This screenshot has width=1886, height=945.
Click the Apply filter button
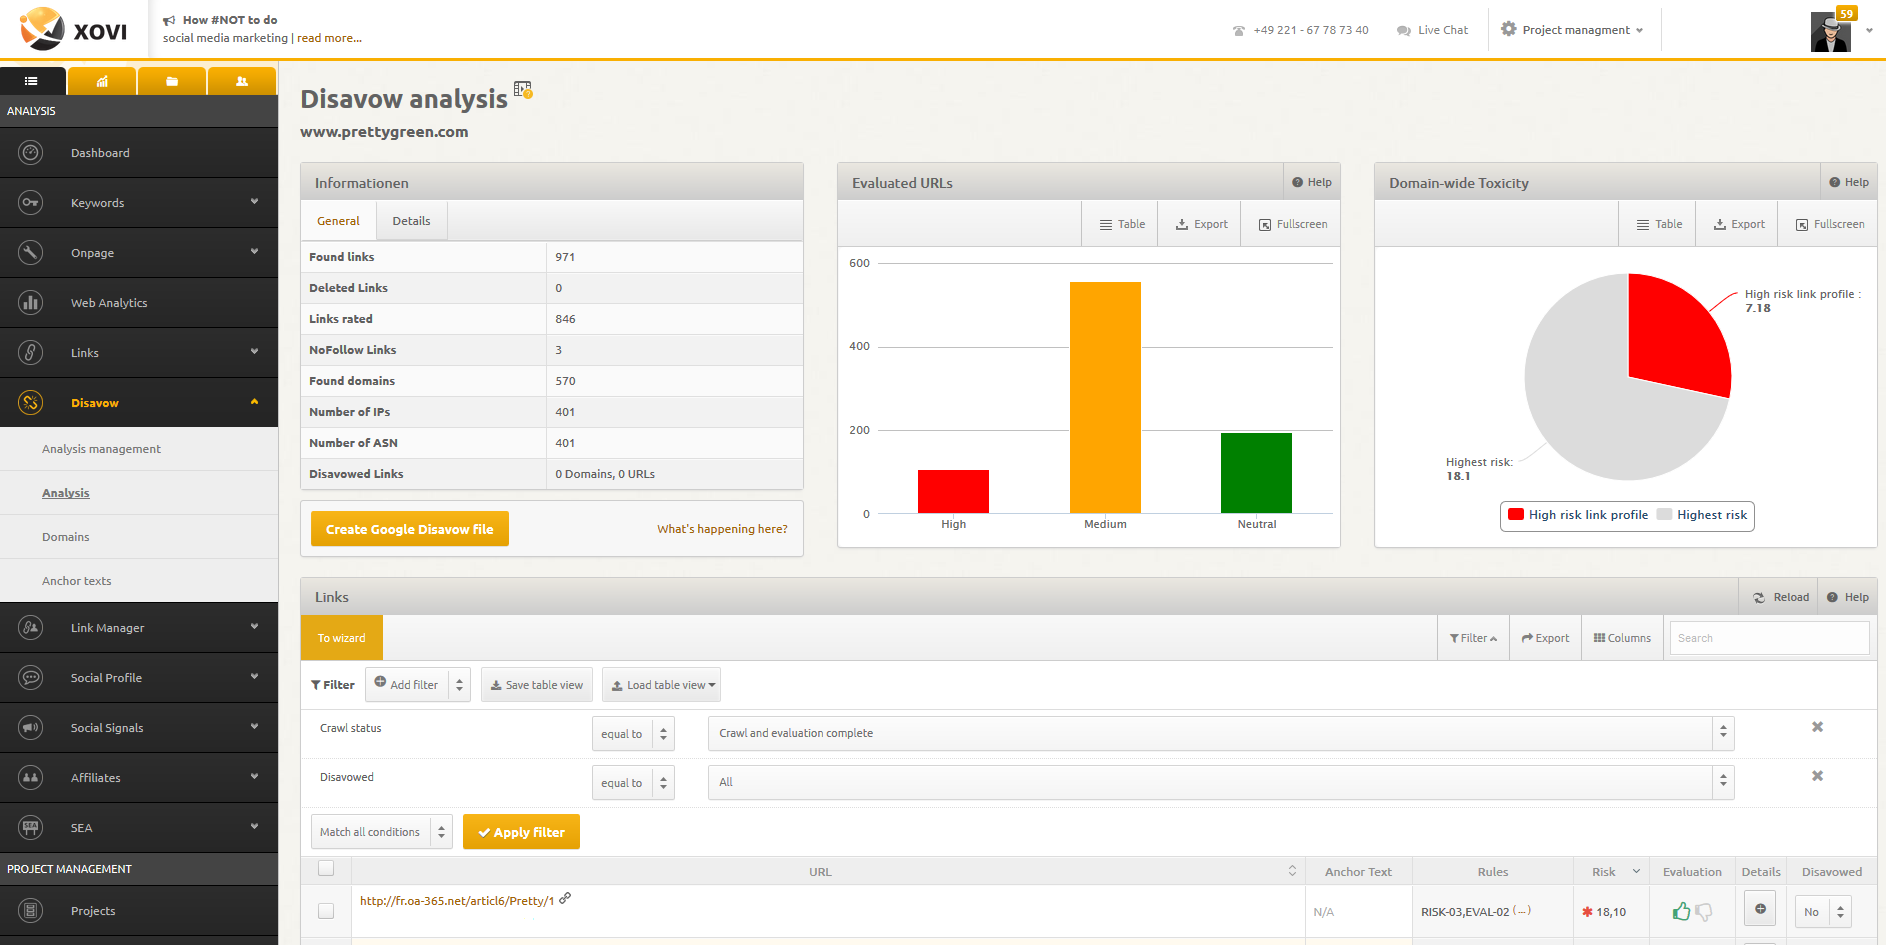click(521, 832)
